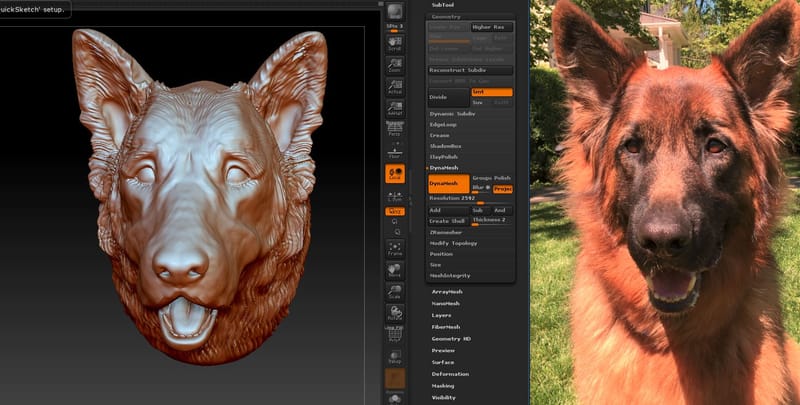Disable the Project option in DynaMesh
Screen dimensions: 800x405
click(x=503, y=187)
